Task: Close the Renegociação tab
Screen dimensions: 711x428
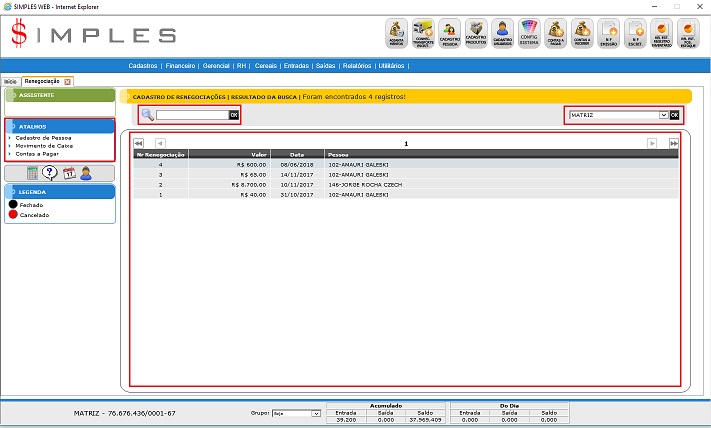Action: 68,80
